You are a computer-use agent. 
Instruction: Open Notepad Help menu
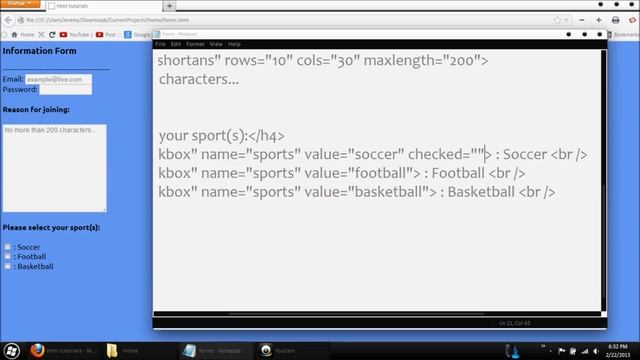click(234, 44)
